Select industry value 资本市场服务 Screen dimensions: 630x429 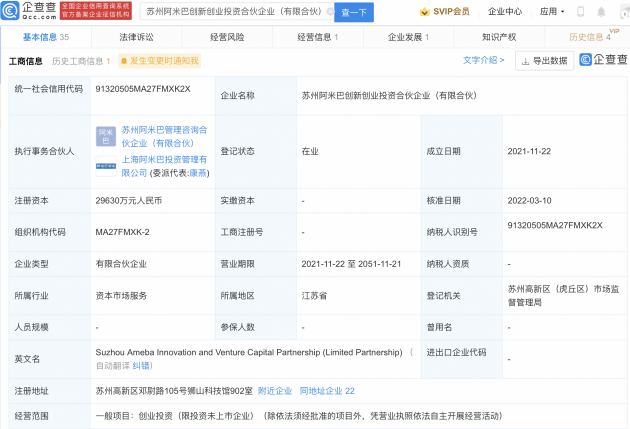coord(121,296)
